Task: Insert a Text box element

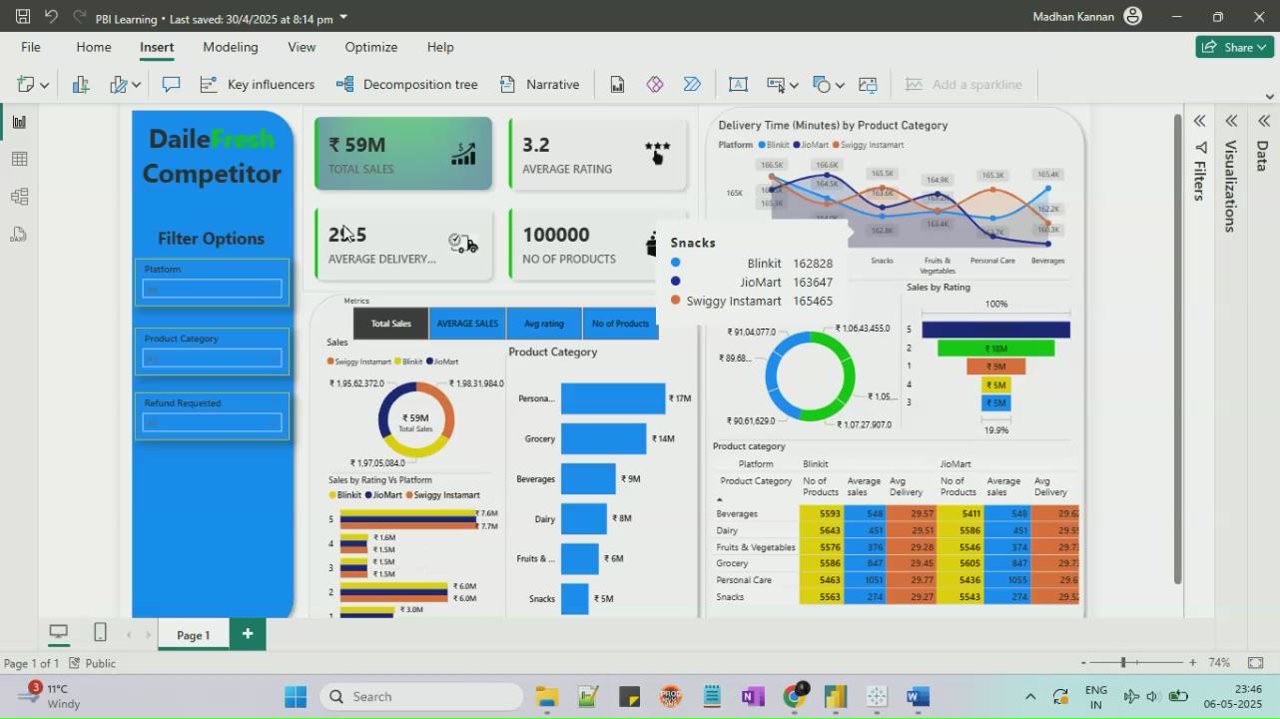Action: point(738,85)
